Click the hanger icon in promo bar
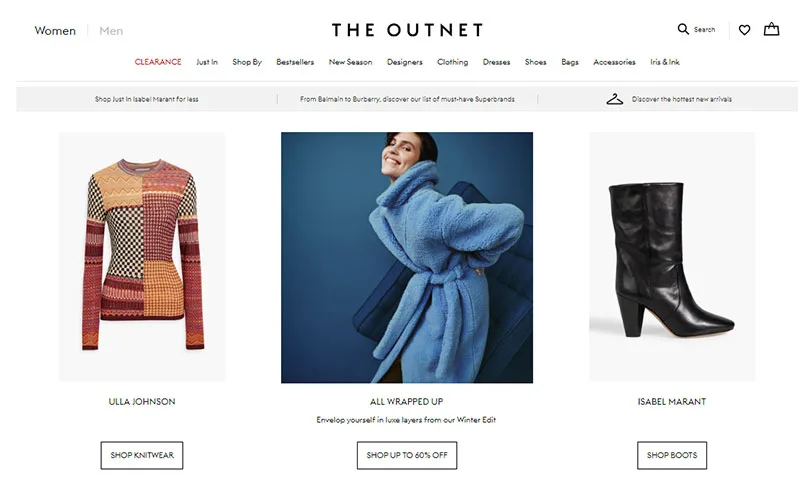Image resolution: width=800 pixels, height=480 pixels. coord(614,99)
